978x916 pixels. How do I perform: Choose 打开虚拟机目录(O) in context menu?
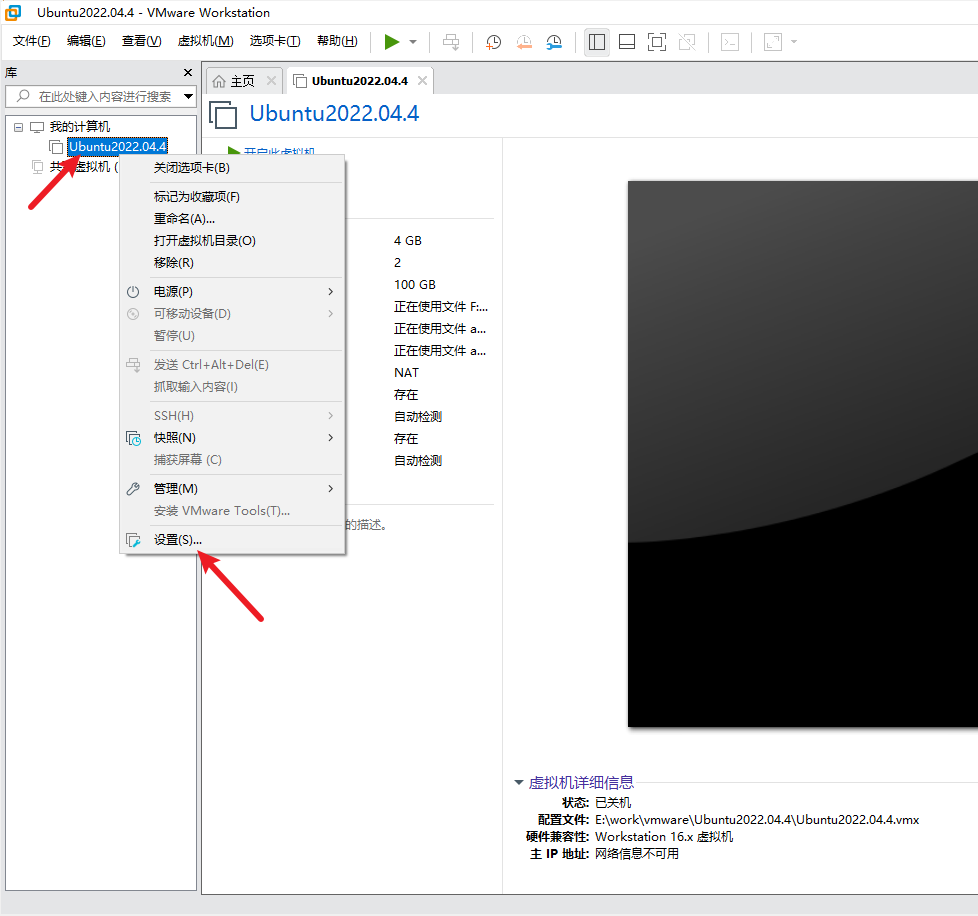232,241
